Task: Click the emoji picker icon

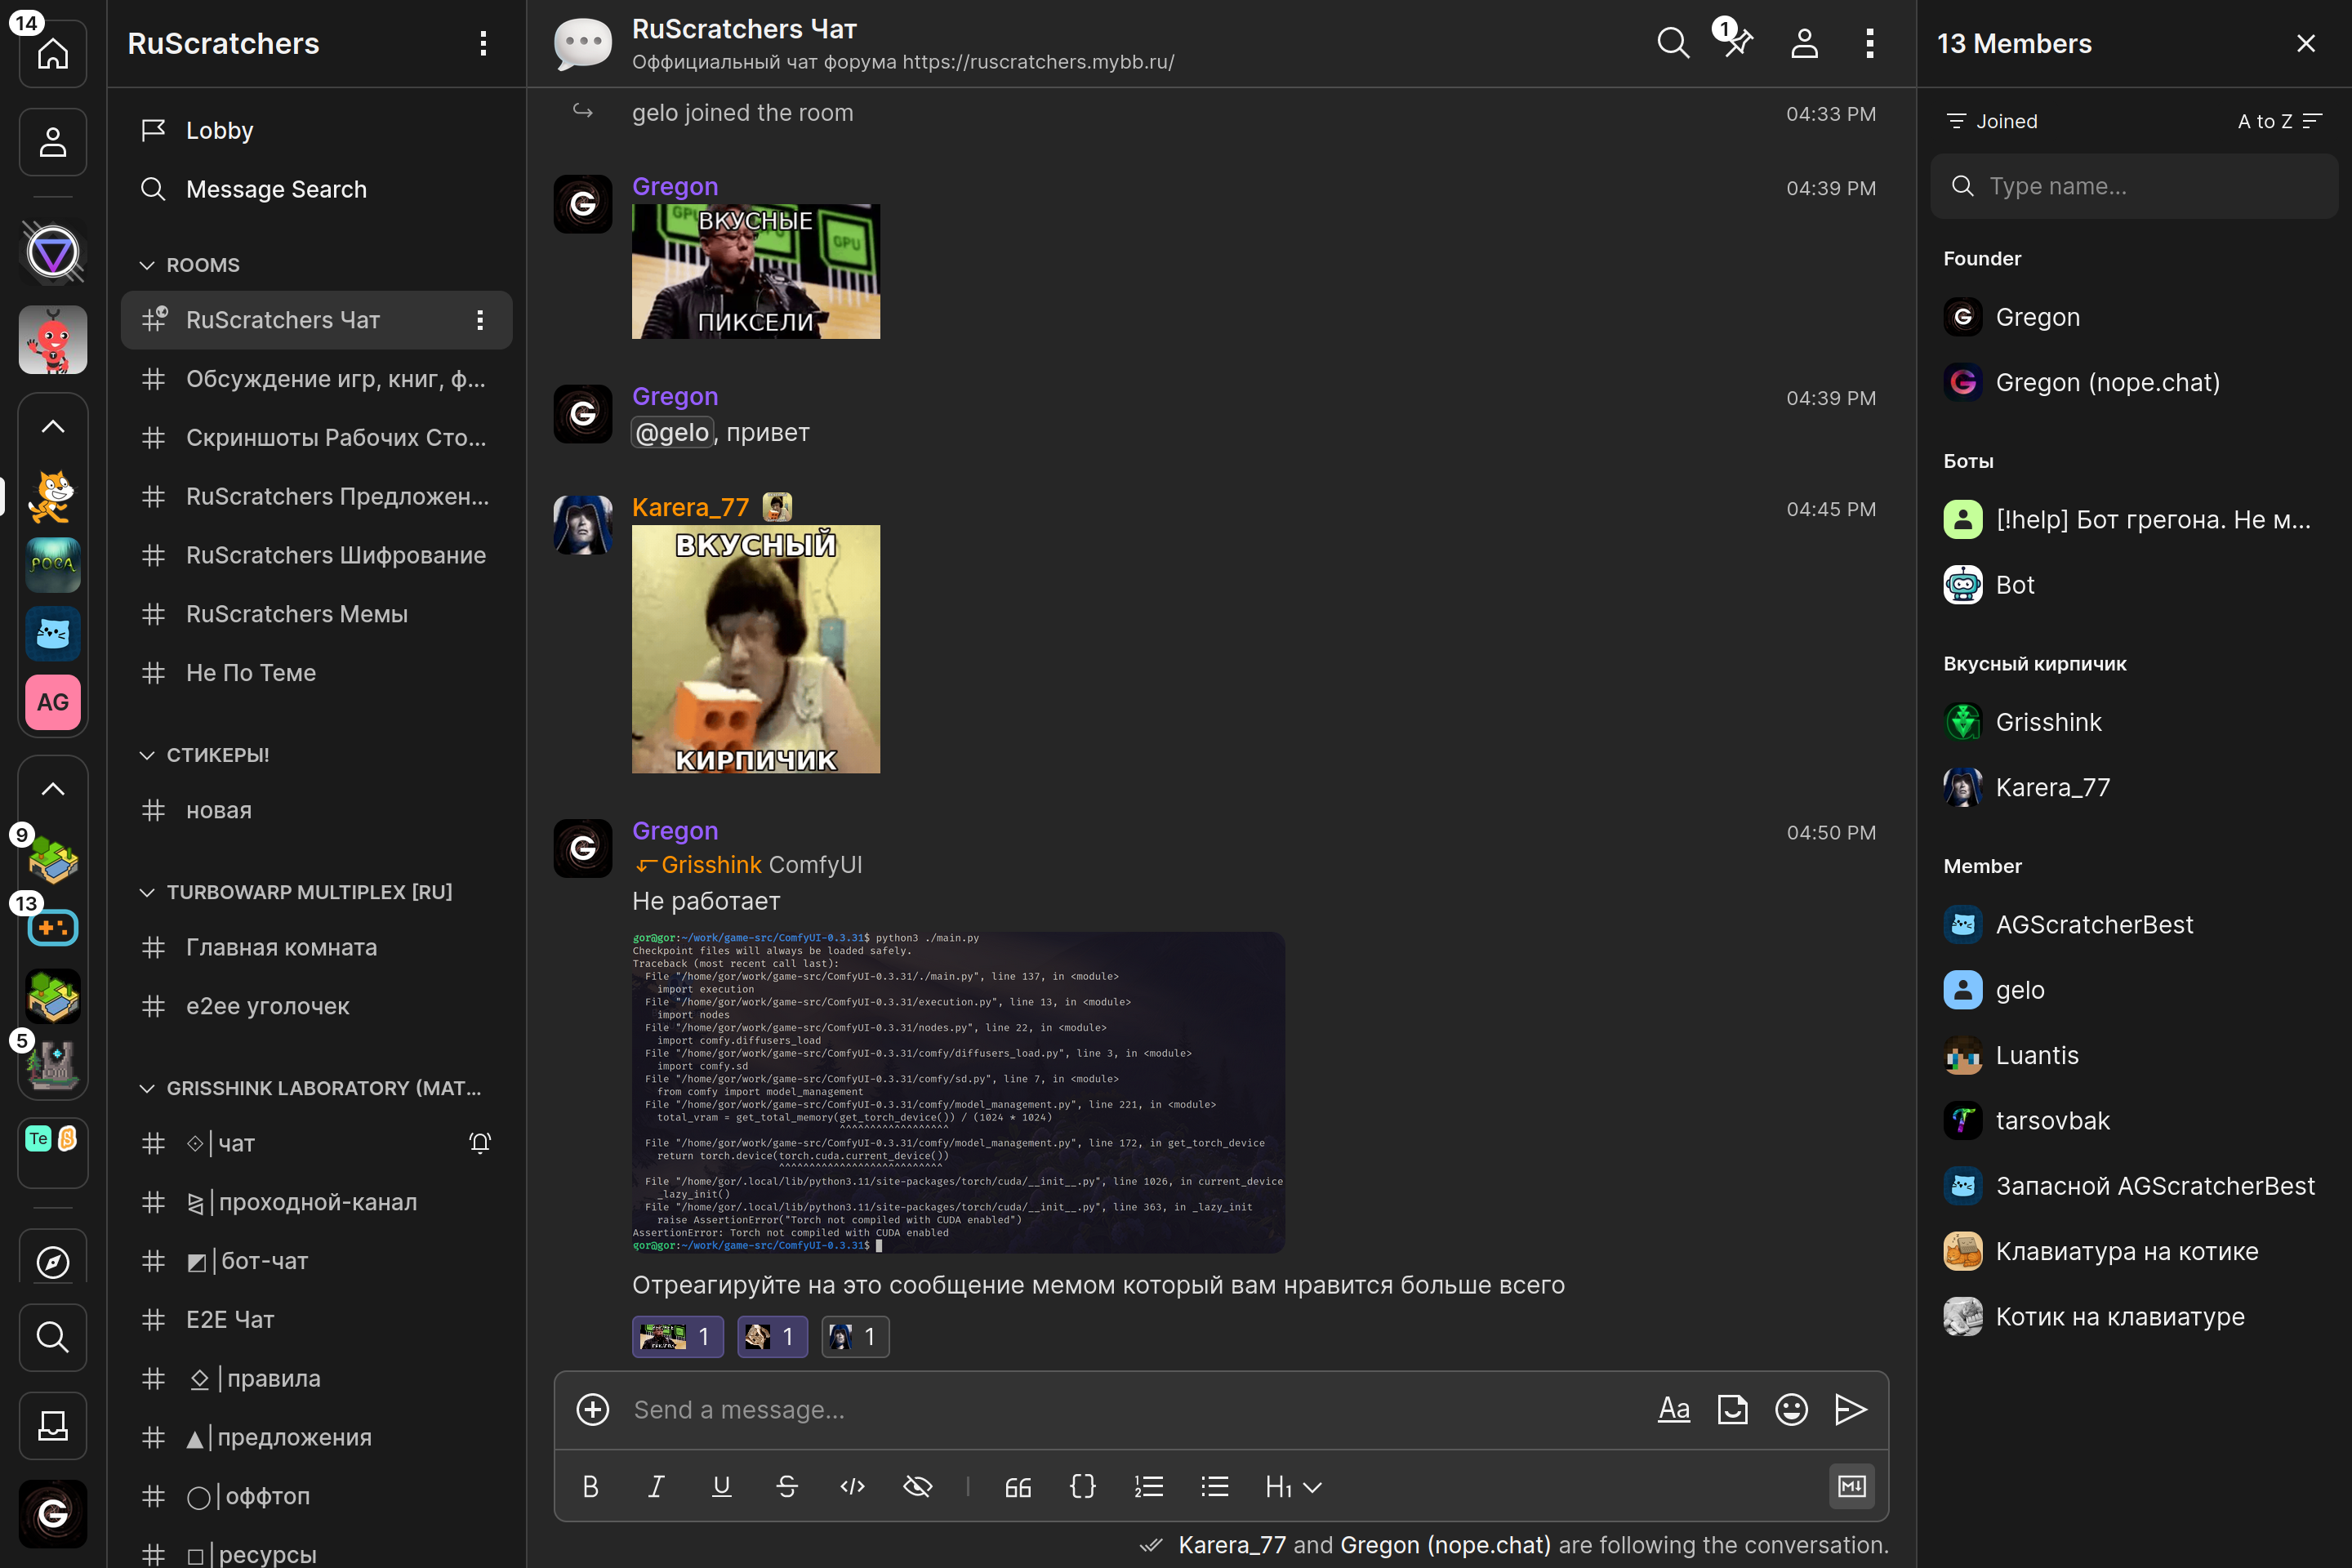Action: click(x=1791, y=1409)
